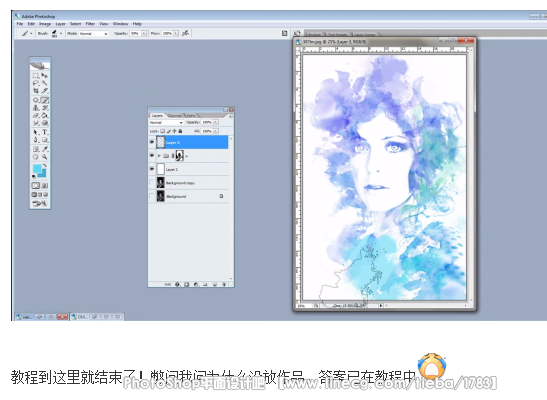Select the Slice tool
547x400 pixels.
pos(45,91)
